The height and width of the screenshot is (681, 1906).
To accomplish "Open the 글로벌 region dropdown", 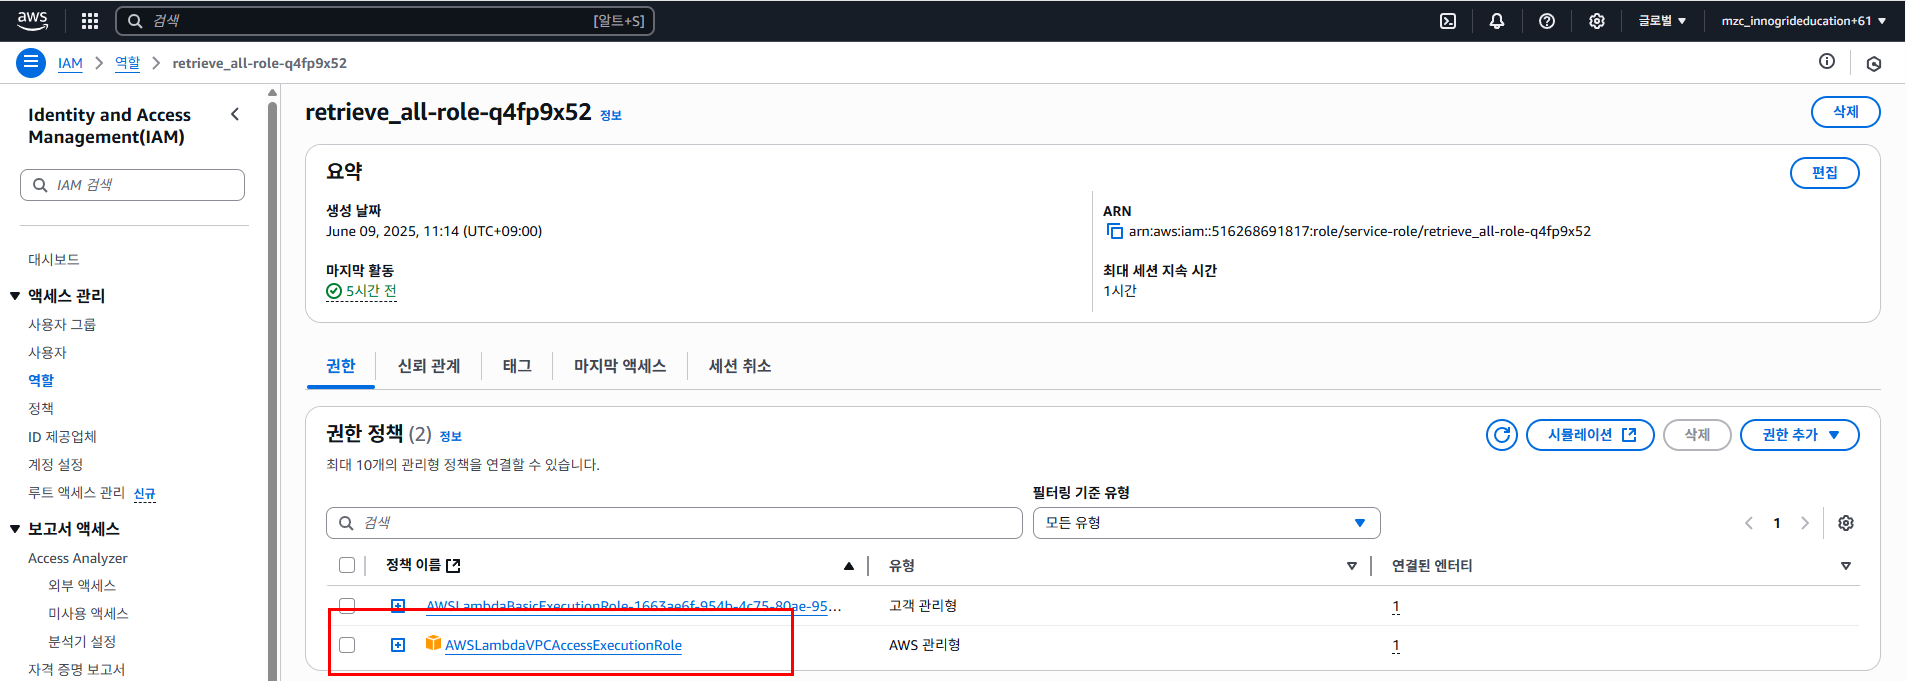I will [x=1662, y=21].
